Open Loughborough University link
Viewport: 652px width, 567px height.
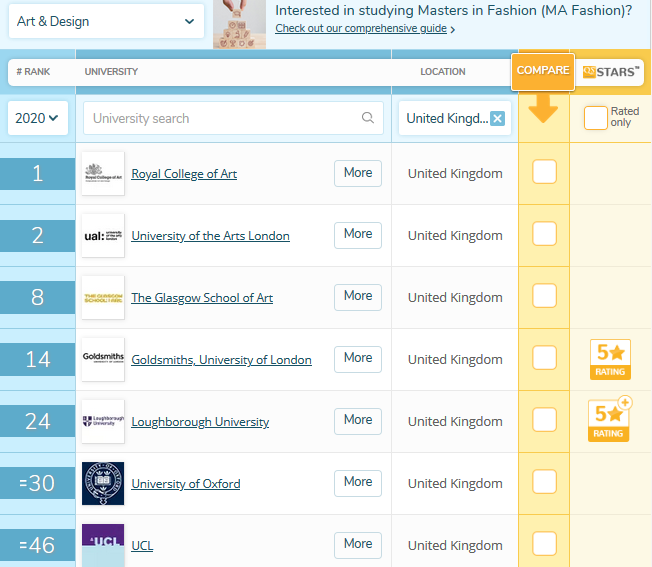pos(200,422)
